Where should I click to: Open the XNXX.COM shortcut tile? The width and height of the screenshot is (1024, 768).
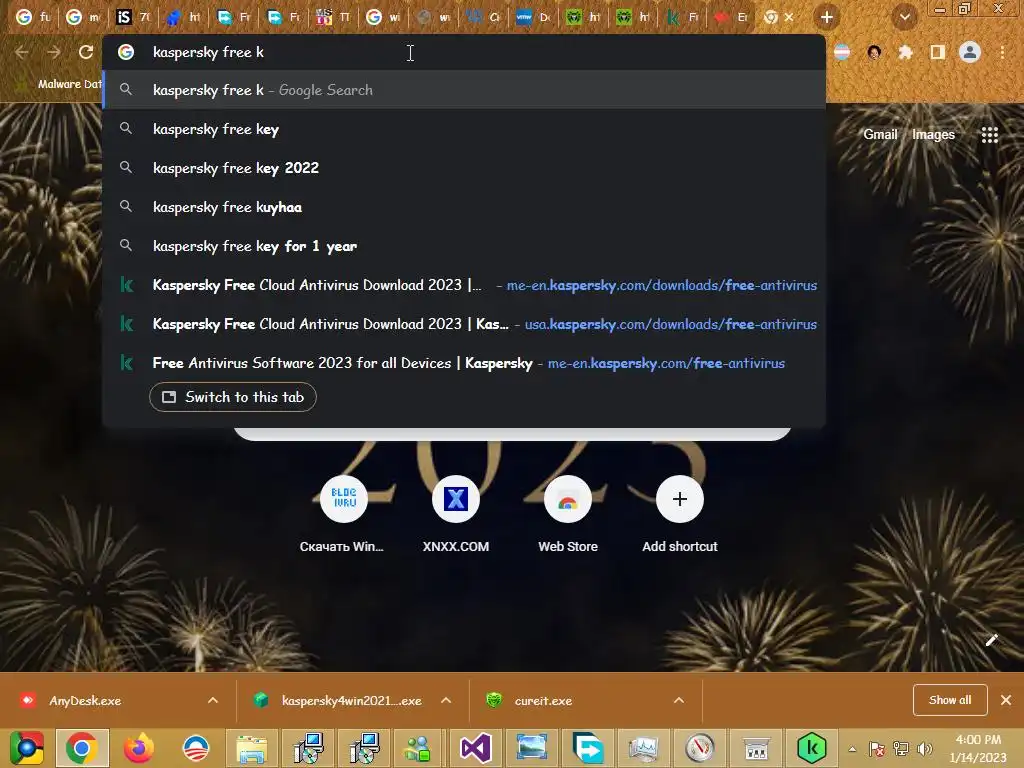(456, 513)
